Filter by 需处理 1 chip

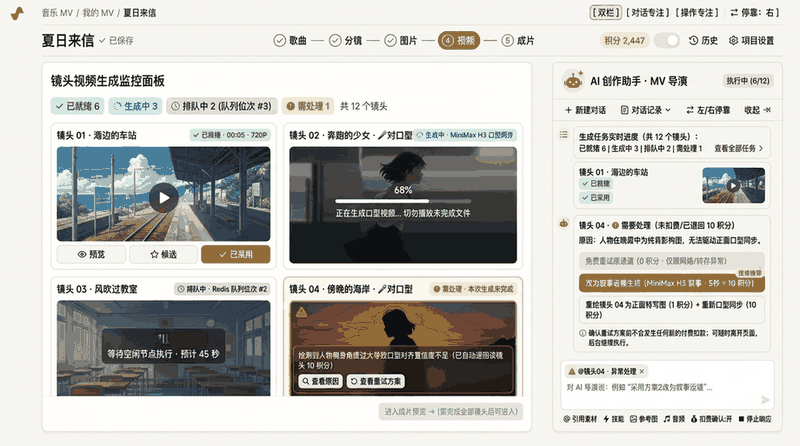click(x=308, y=106)
